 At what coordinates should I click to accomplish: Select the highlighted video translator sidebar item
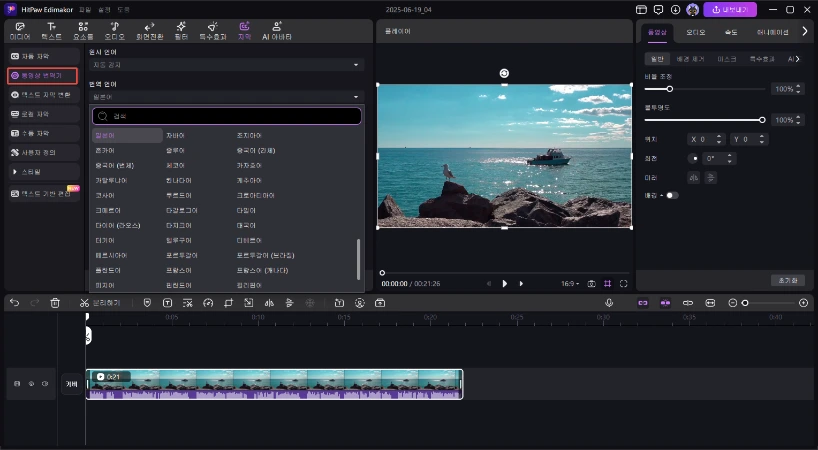point(43,76)
